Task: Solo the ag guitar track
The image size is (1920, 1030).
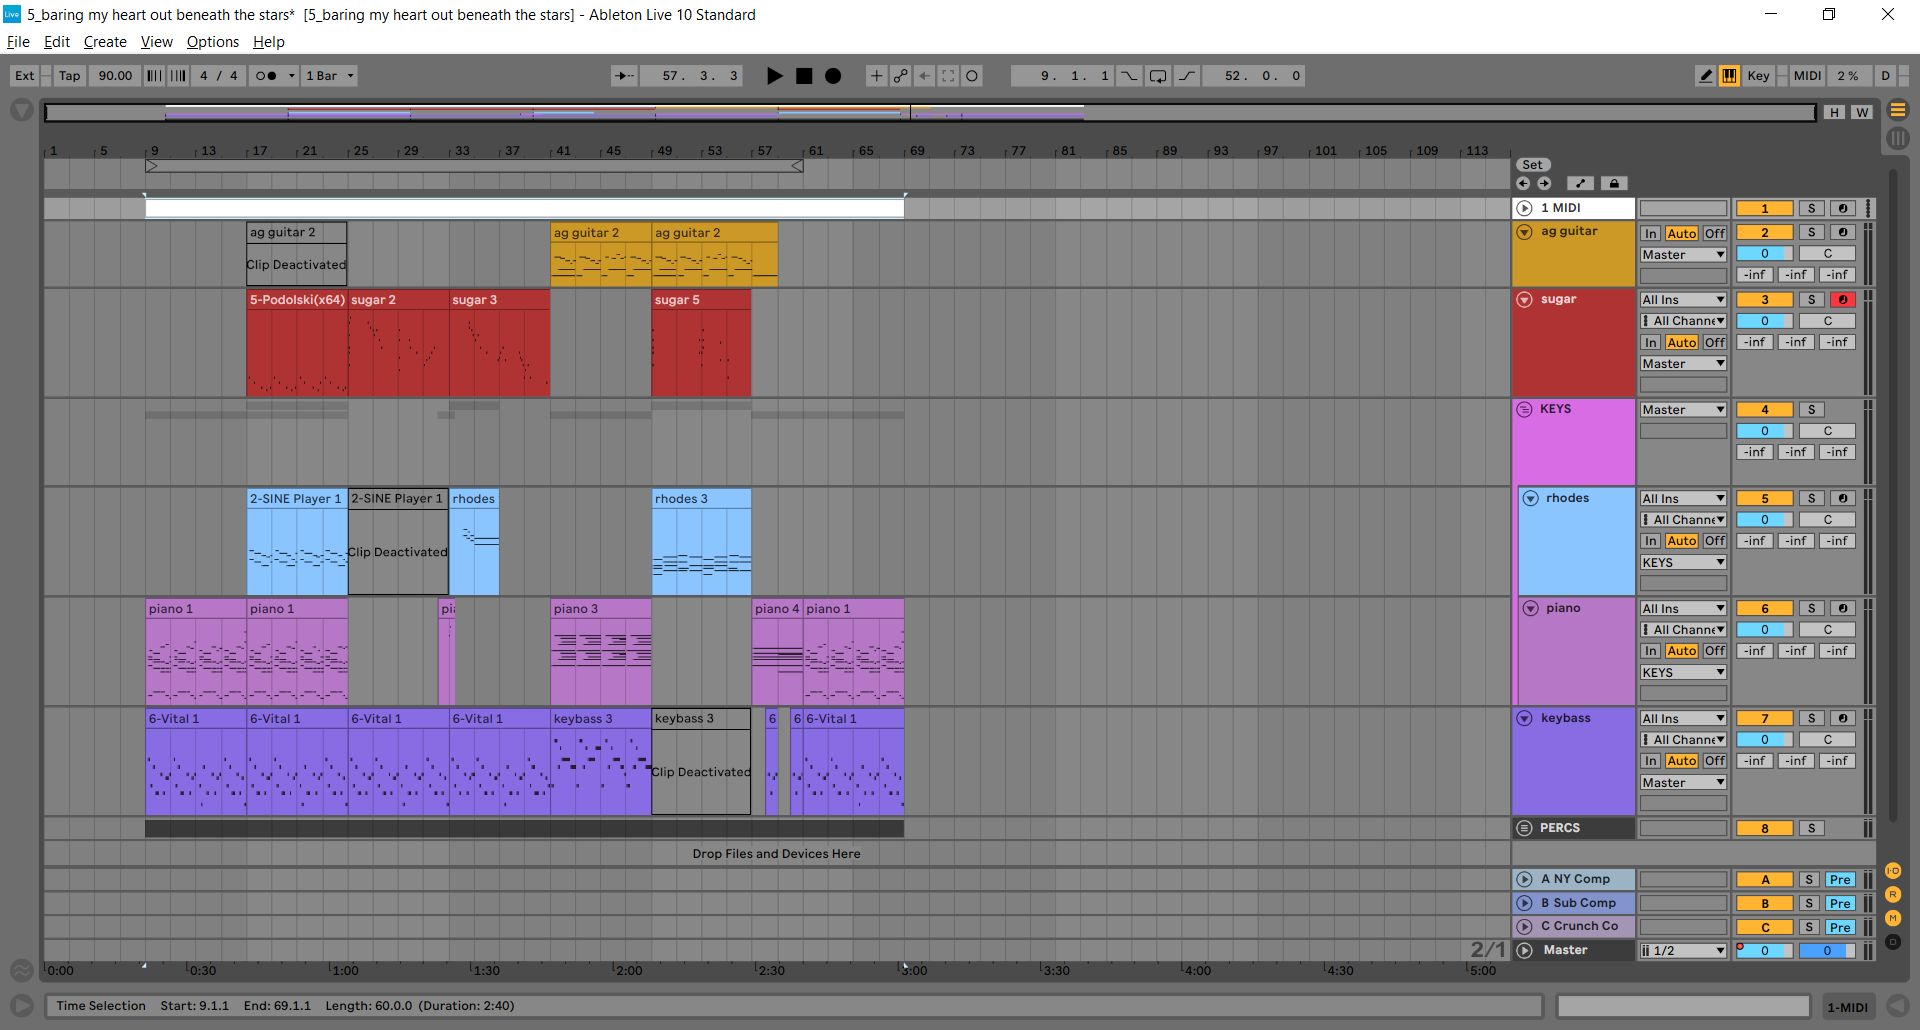Action: [x=1811, y=233]
